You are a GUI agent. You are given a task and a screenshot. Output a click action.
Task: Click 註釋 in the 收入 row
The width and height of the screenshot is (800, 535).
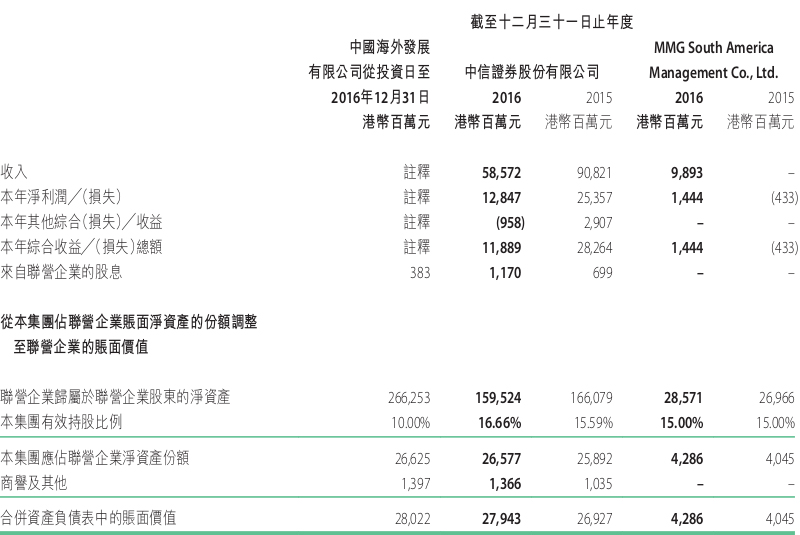417,172
